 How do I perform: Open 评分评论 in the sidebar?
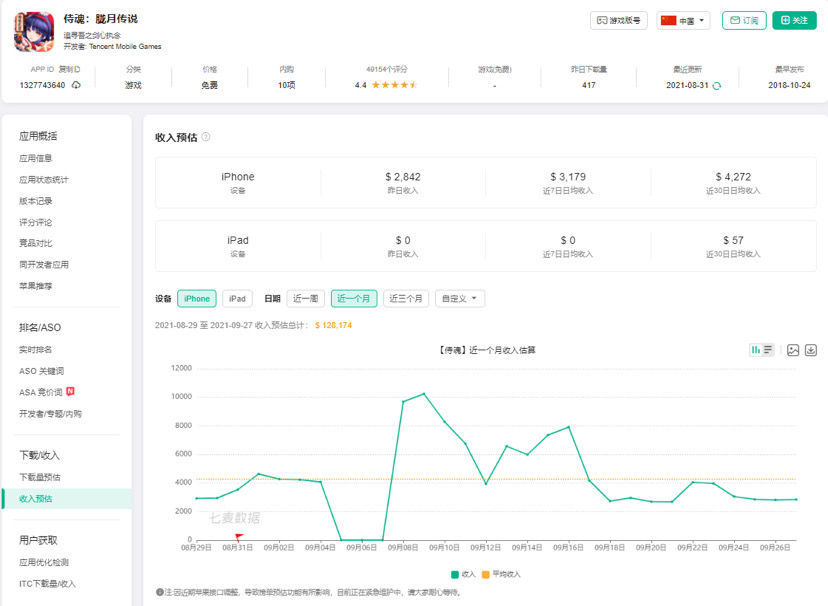tap(35, 222)
